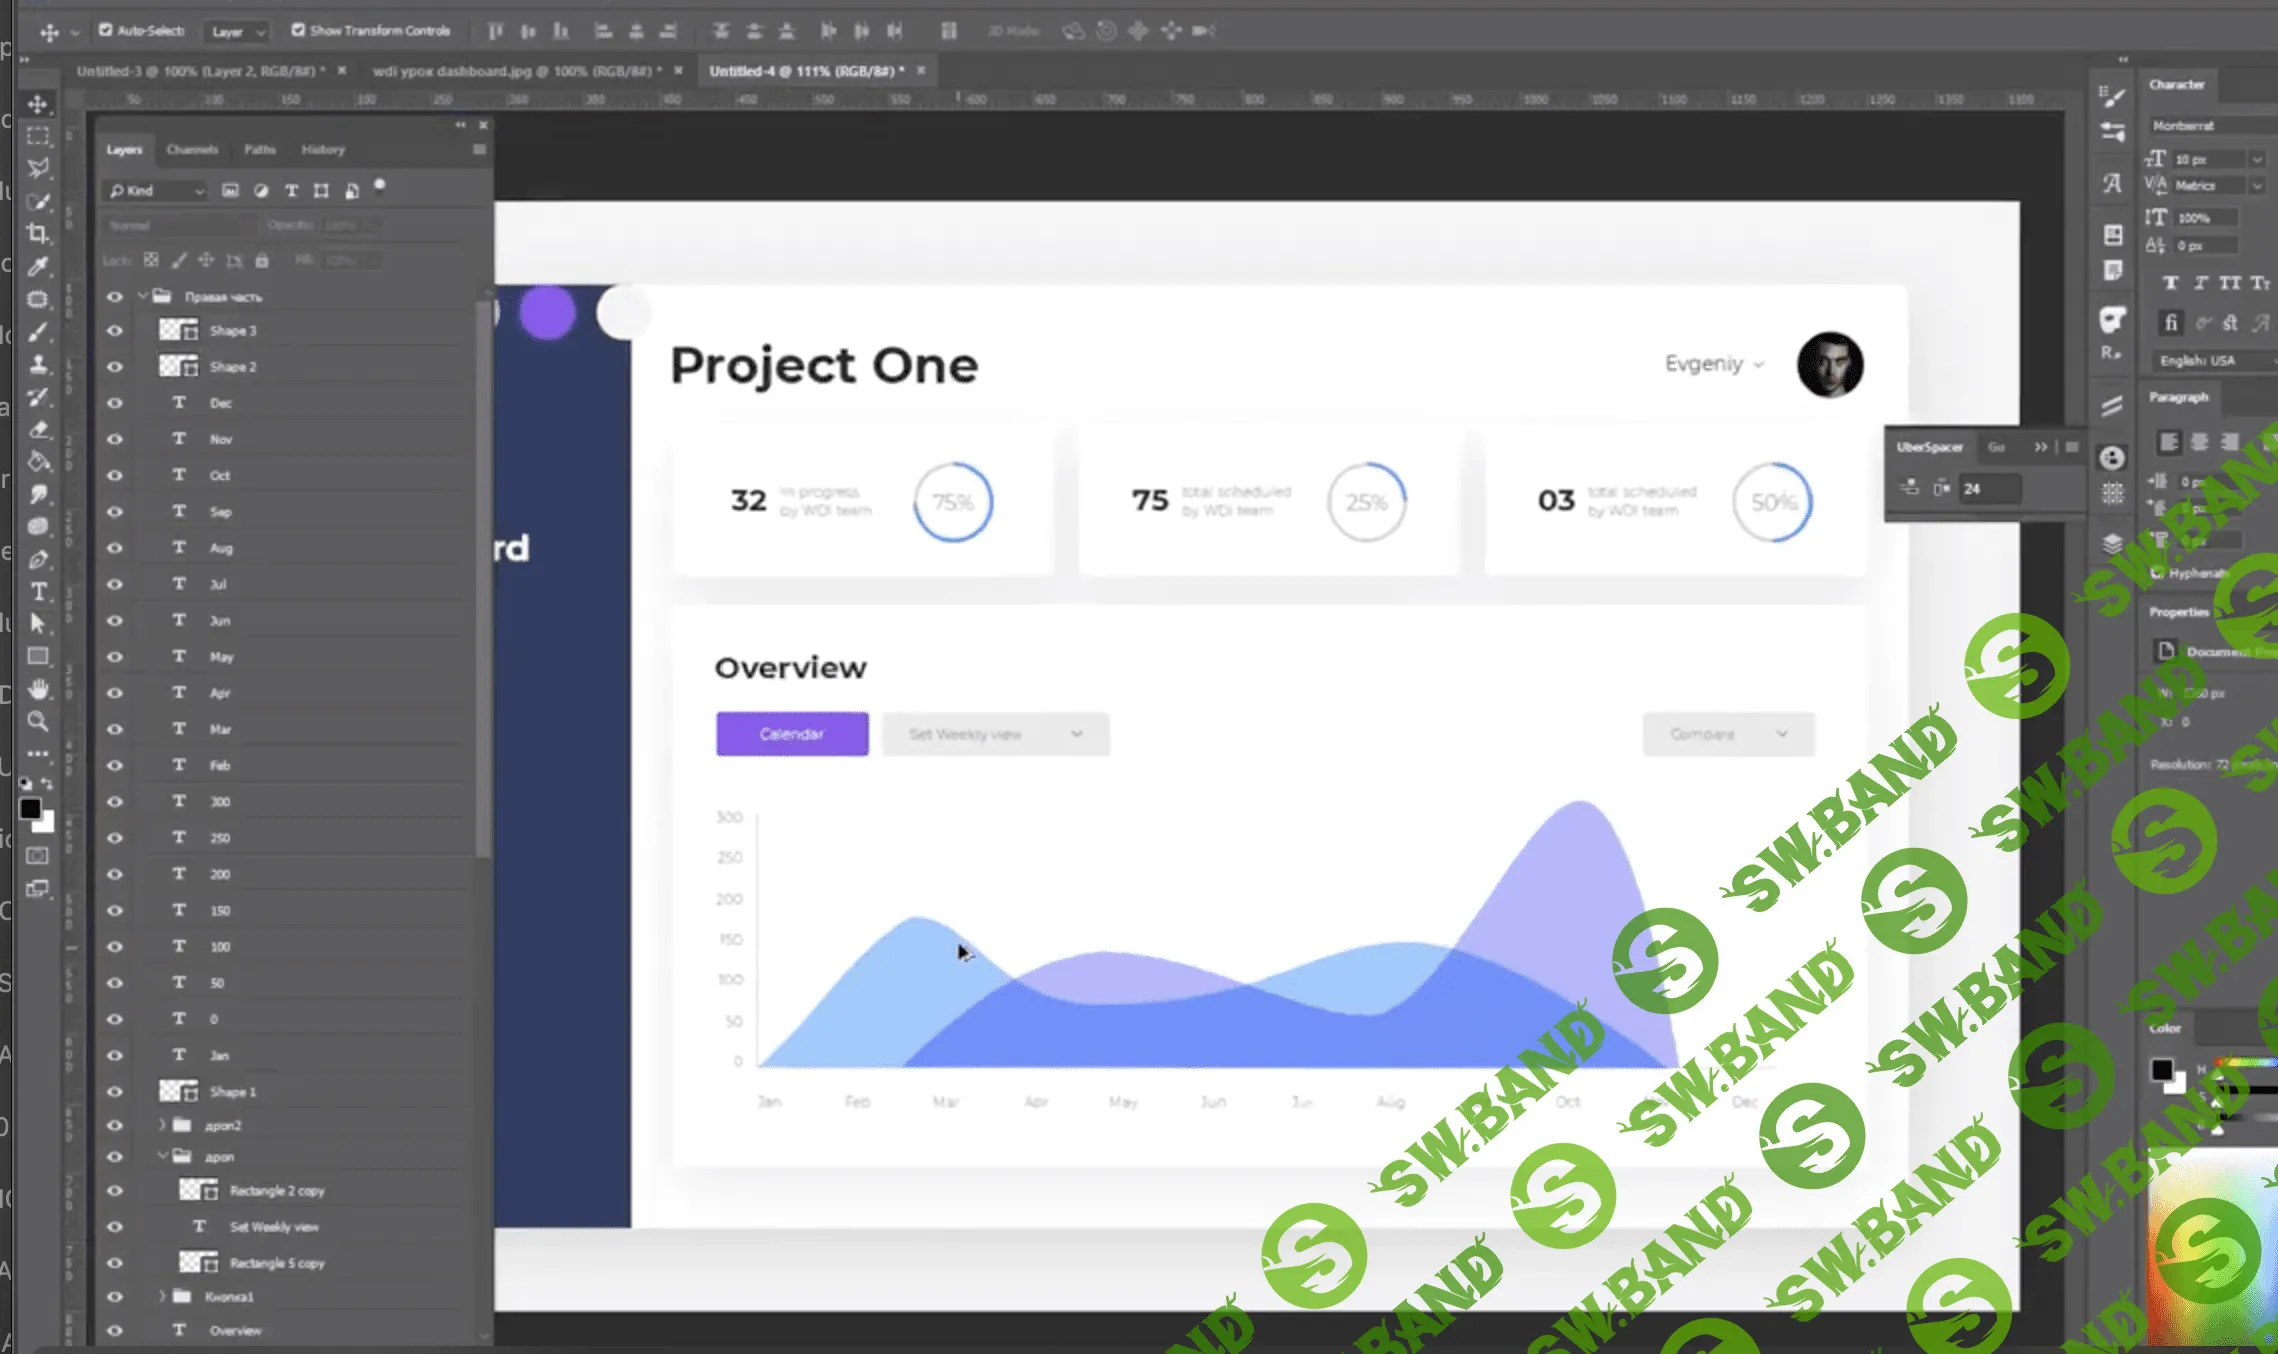Viewport: 2278px width, 1354px height.
Task: Switch to the Channels tab
Action: [x=192, y=149]
